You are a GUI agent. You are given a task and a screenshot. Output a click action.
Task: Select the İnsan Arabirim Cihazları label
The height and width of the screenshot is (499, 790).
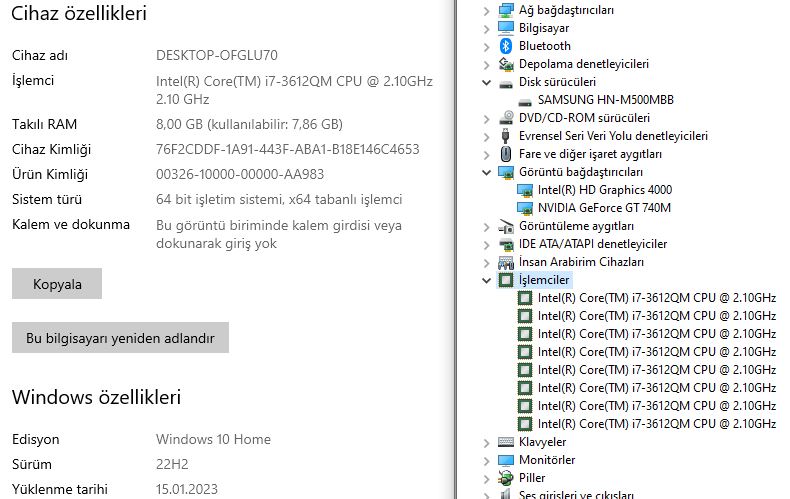click(x=581, y=262)
